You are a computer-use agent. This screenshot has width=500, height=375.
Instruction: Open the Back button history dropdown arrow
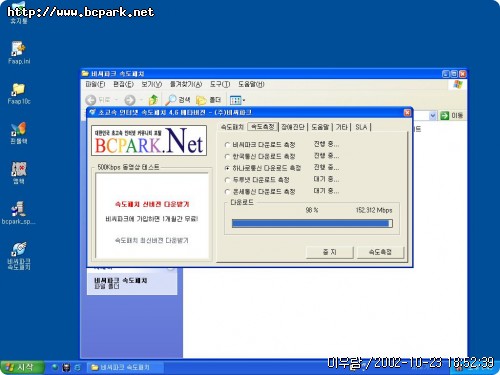click(116, 100)
